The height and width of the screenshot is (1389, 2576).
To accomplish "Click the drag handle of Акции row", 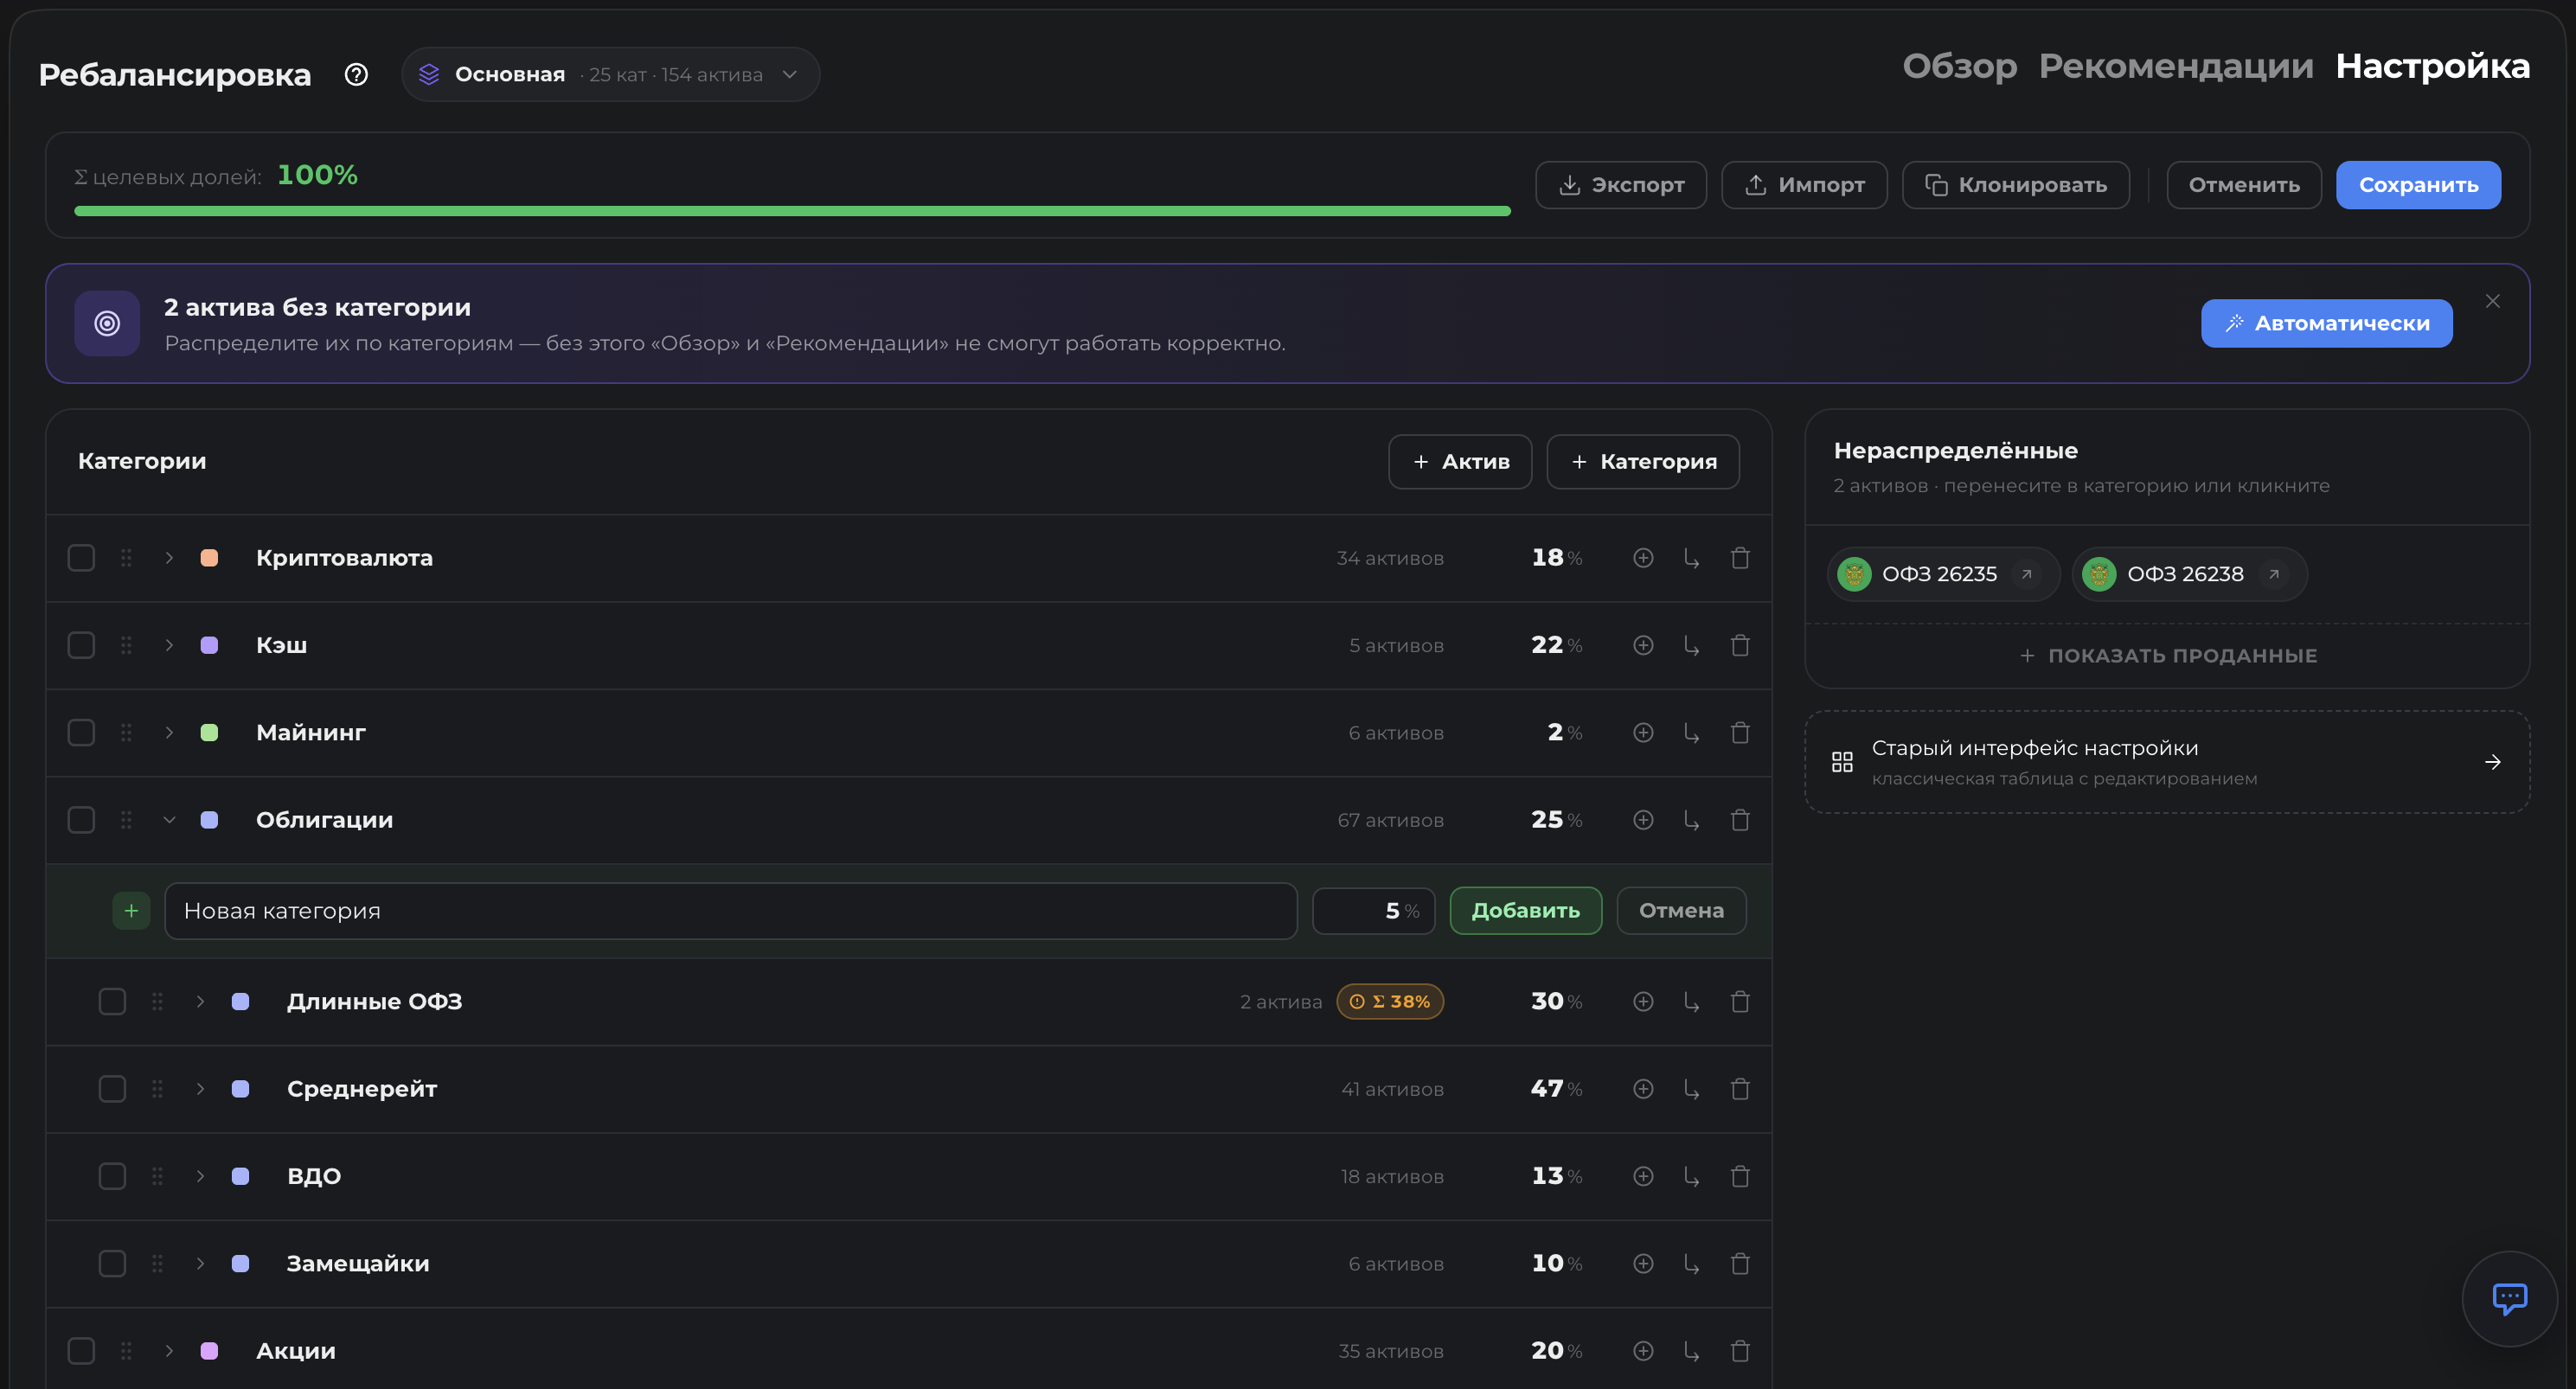I will [126, 1351].
